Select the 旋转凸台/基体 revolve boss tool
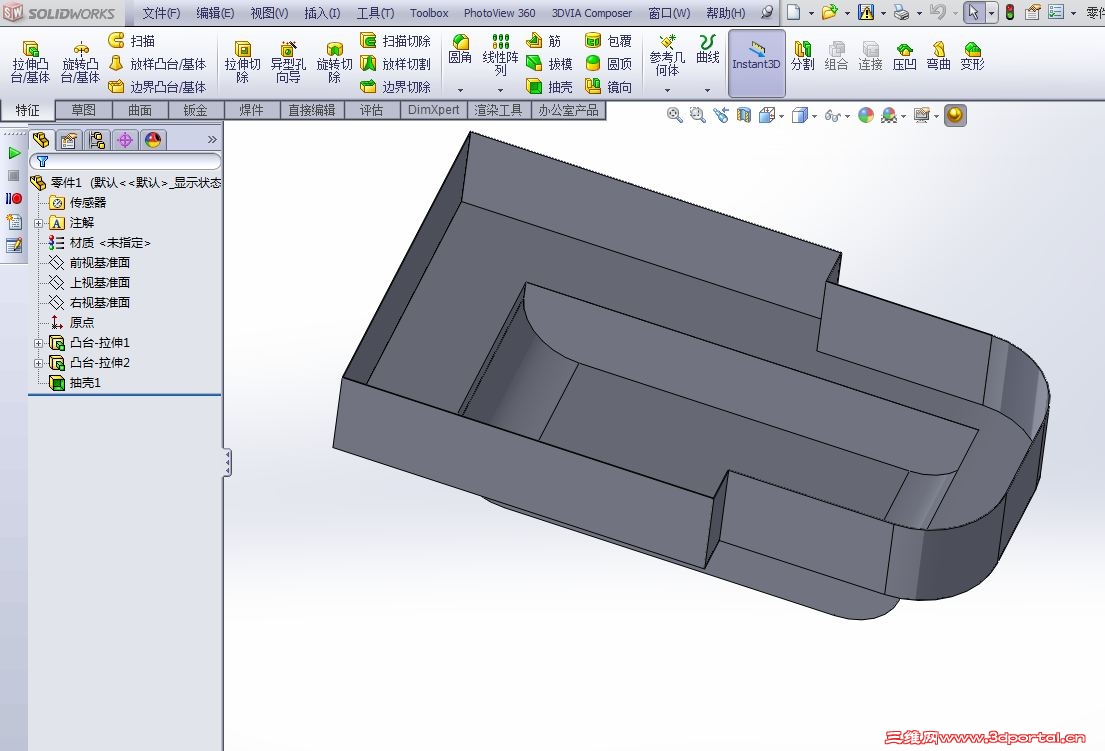 80,62
